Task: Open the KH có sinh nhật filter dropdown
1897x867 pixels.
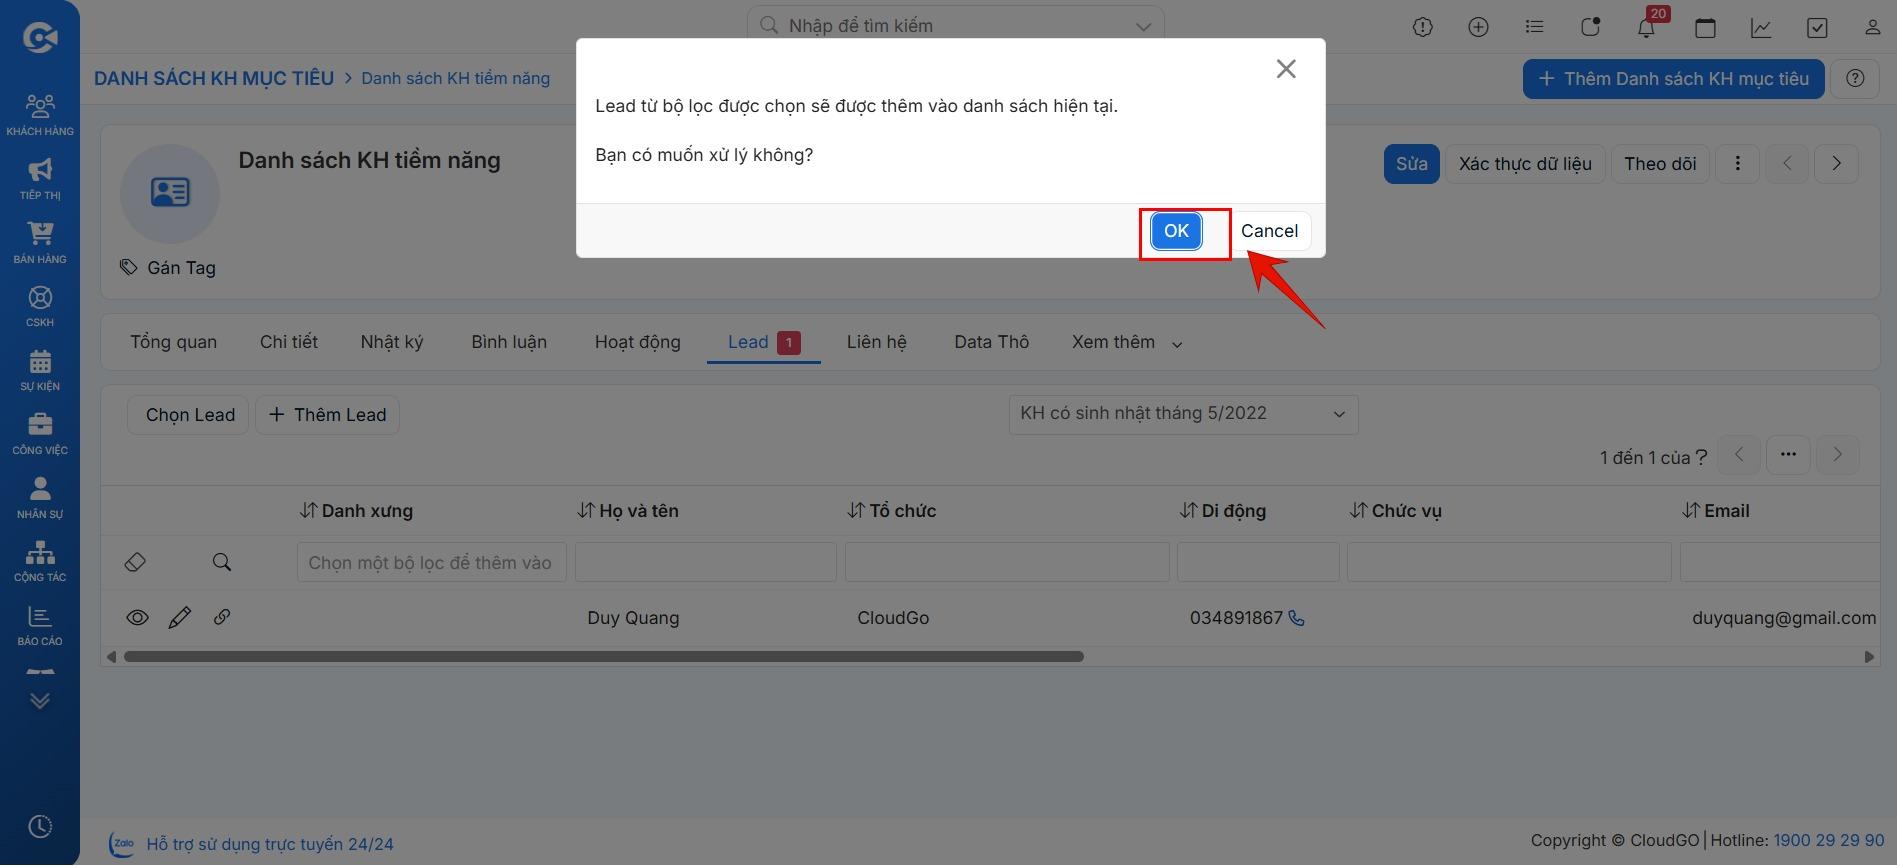Action: click(1183, 414)
